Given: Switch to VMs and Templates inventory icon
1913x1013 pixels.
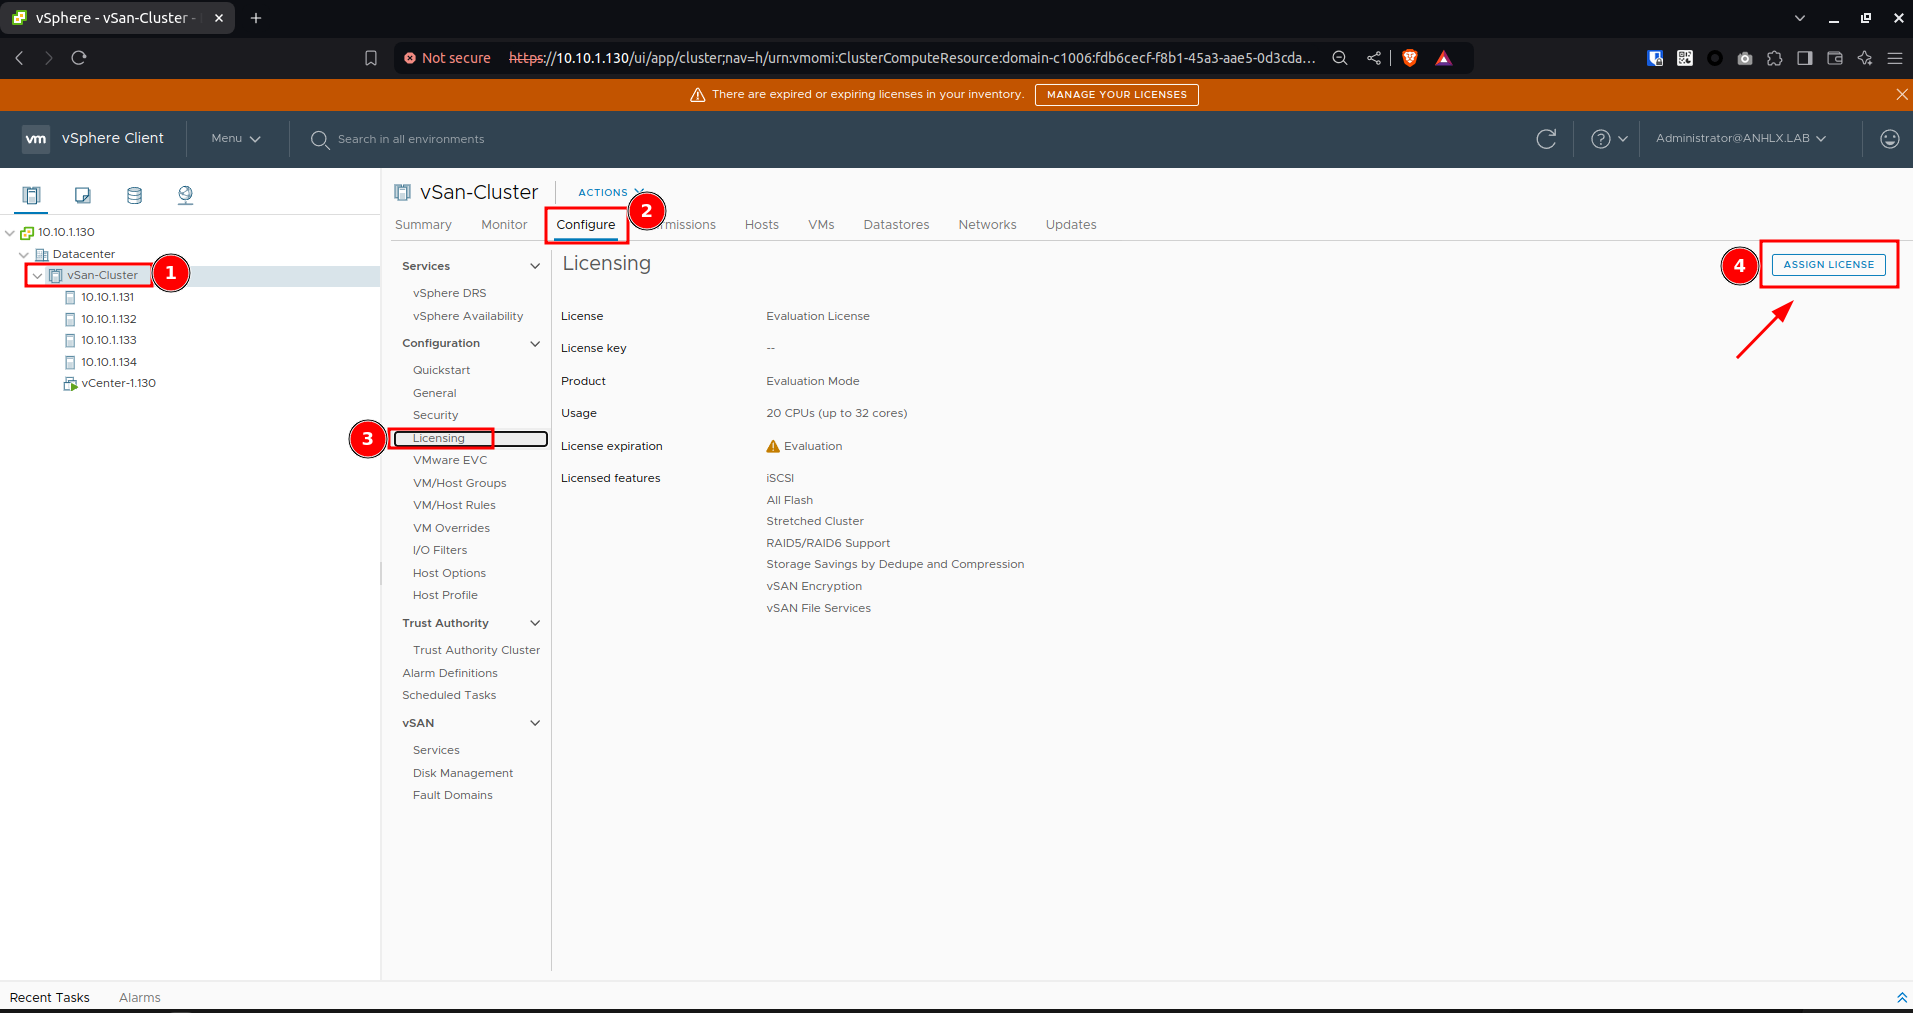Looking at the screenshot, I should [83, 195].
